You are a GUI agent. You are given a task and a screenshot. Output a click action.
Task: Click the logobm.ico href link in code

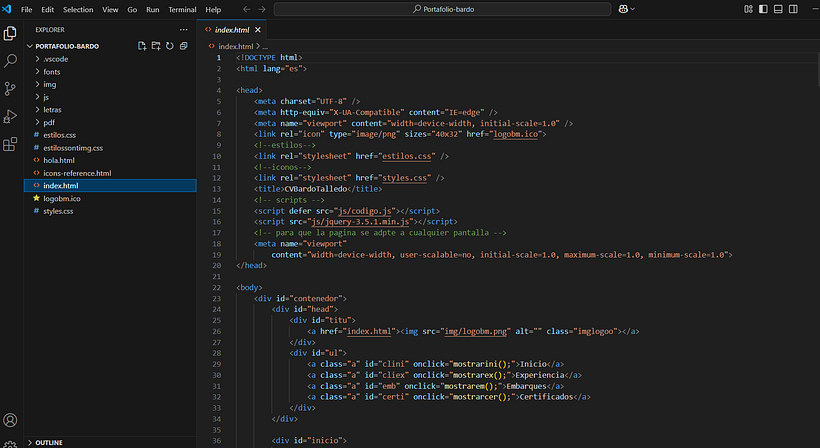tap(516, 134)
